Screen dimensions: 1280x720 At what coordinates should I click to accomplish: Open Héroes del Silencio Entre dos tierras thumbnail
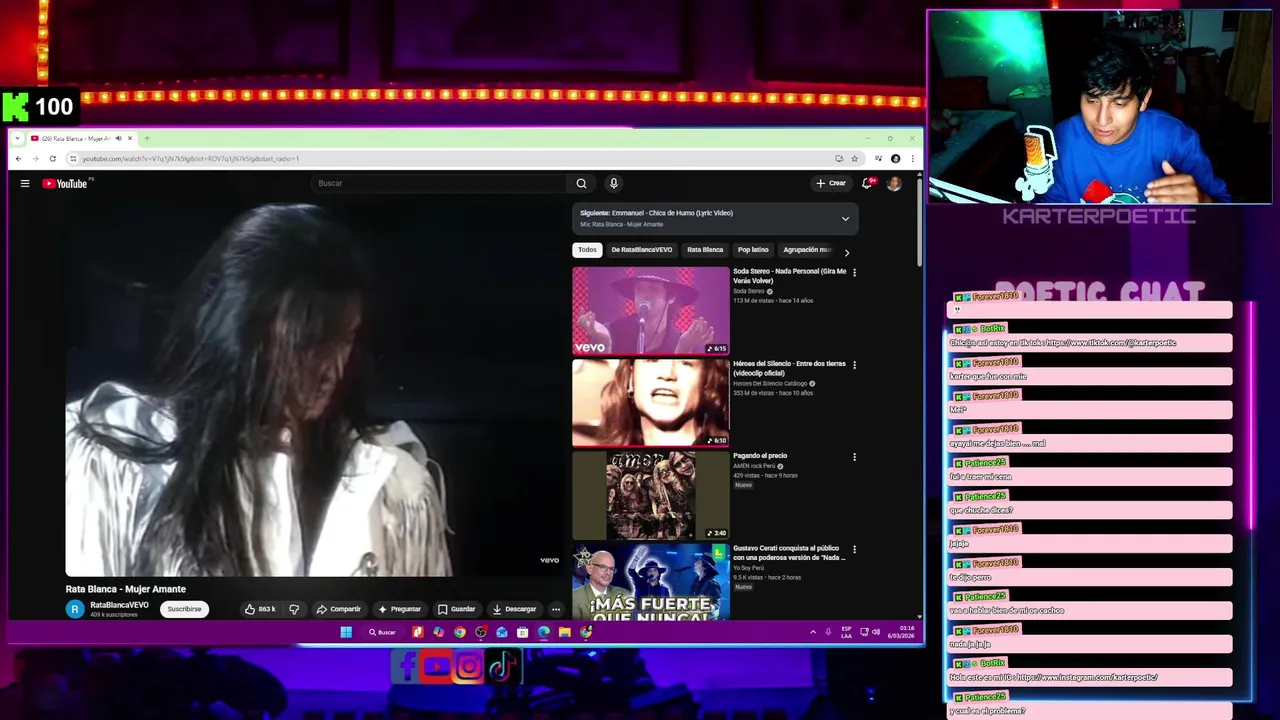tap(651, 403)
